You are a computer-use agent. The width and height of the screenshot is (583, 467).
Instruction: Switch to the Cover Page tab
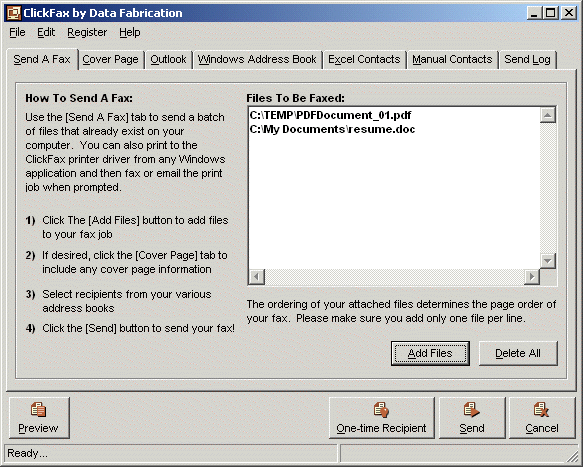[110, 59]
